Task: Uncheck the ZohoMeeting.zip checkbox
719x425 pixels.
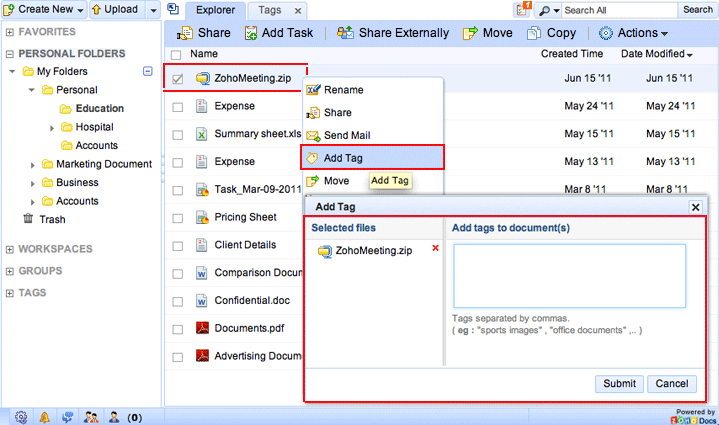Action: pyautogui.click(x=177, y=79)
